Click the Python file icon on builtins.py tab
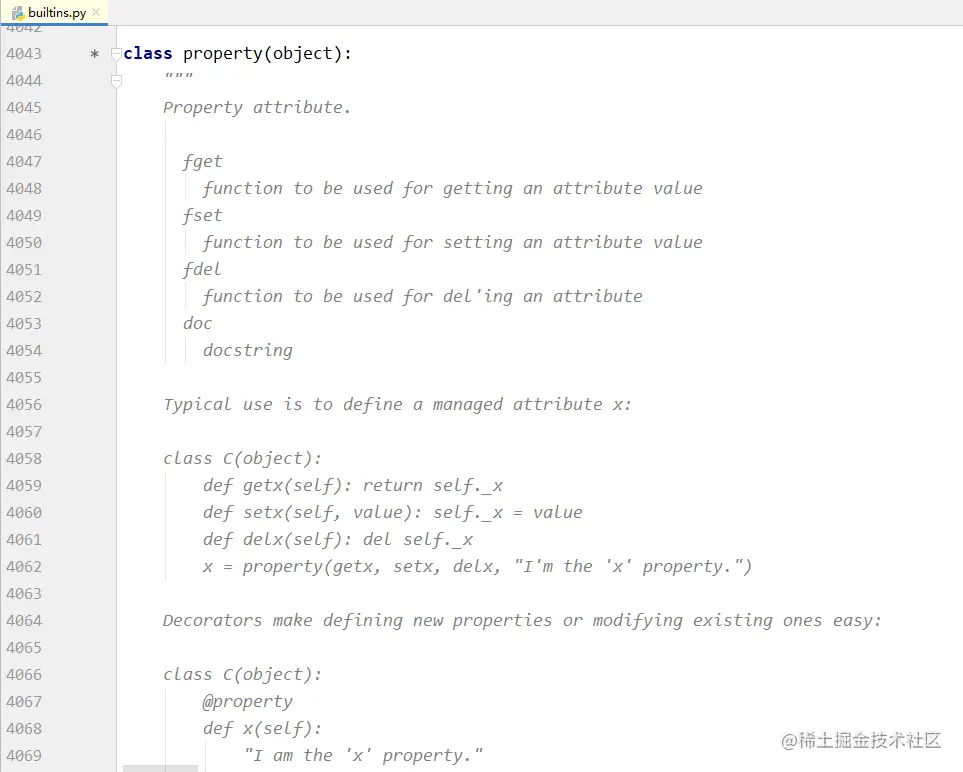Viewport: 963px width, 772px height. [18, 13]
